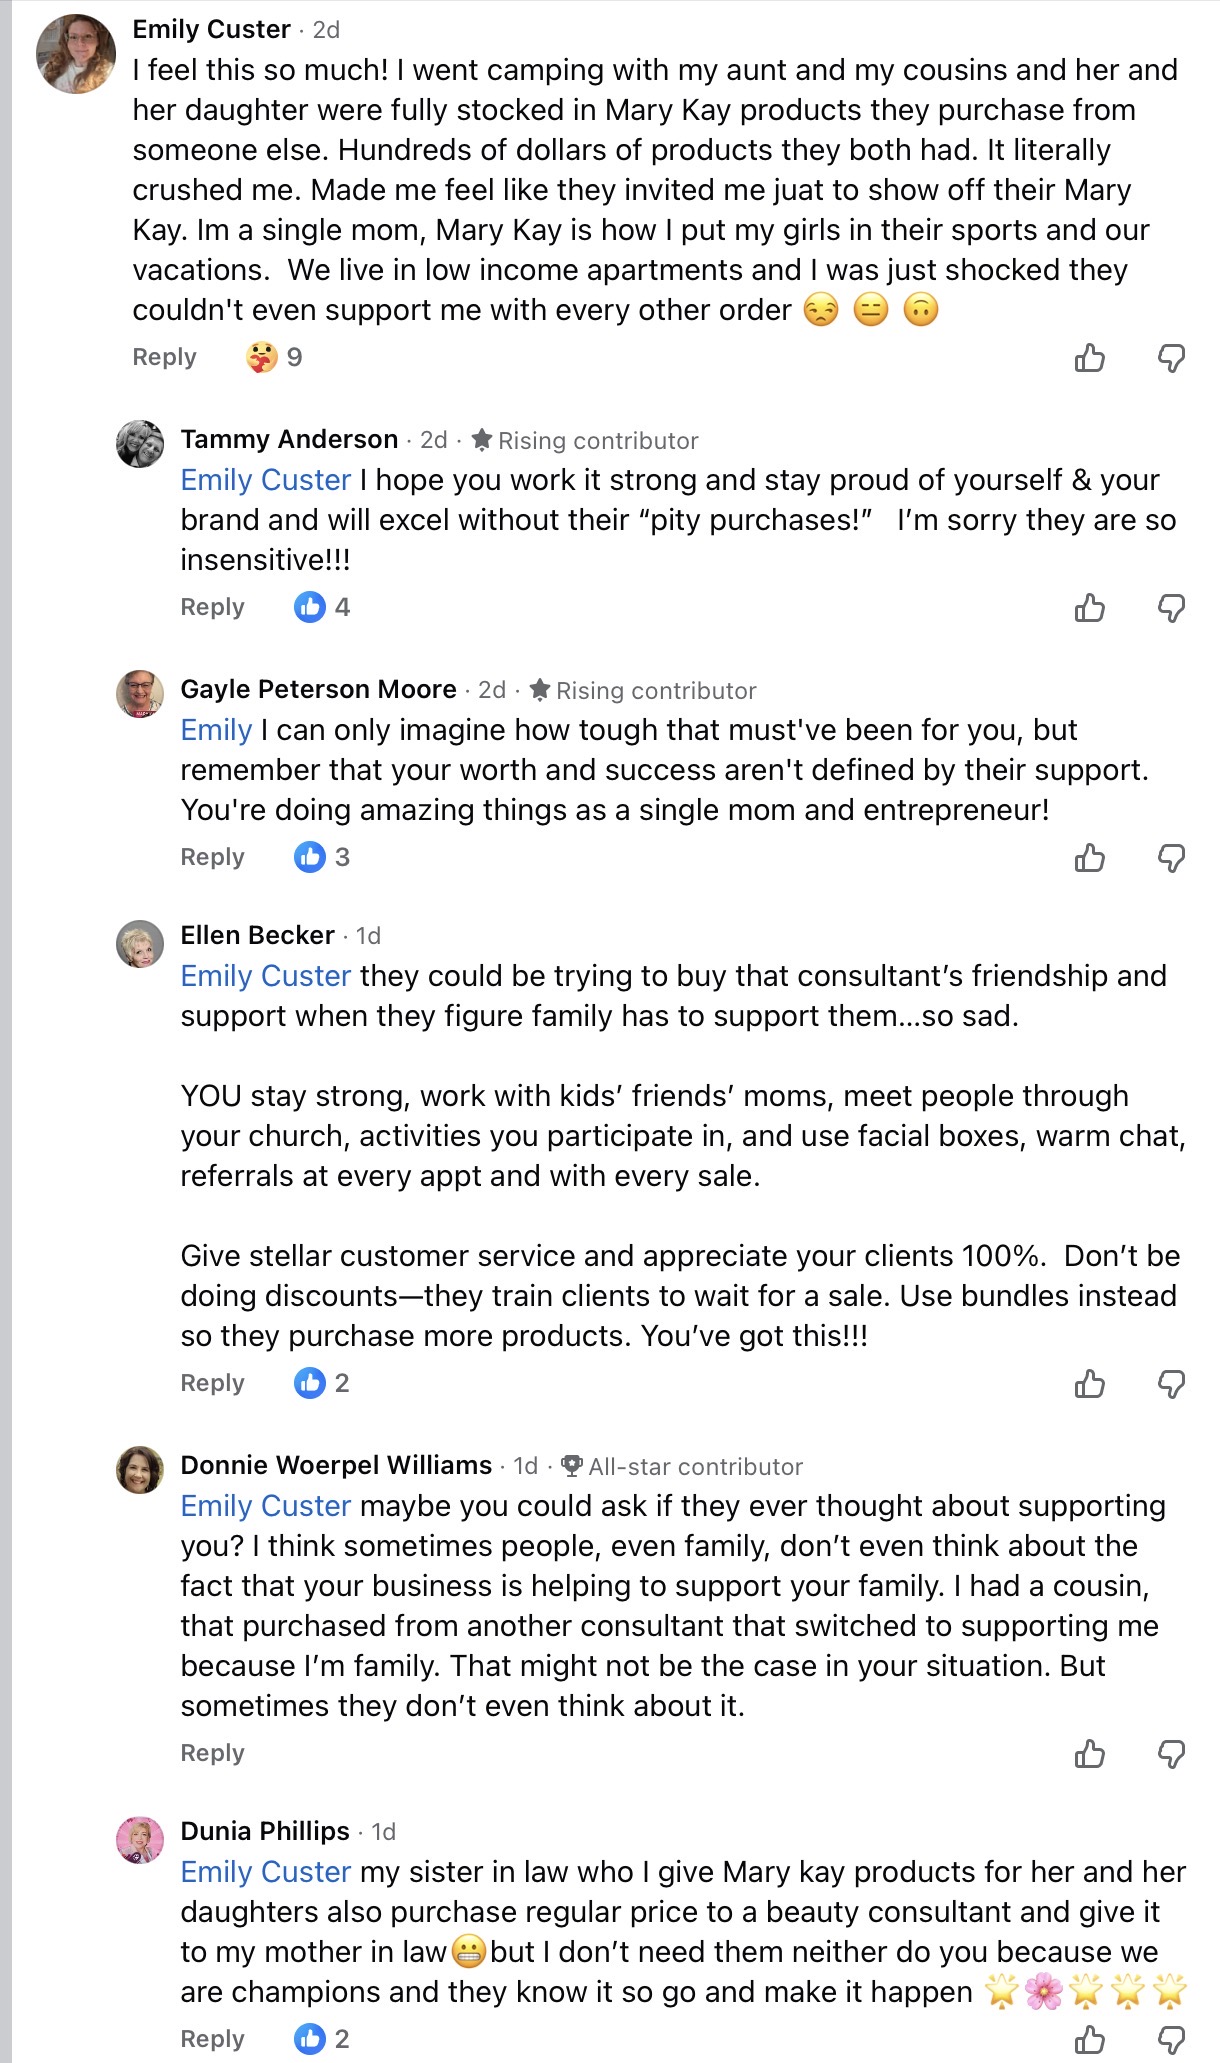
Task: Open Emily Custer's profile picture
Action: 76,54
